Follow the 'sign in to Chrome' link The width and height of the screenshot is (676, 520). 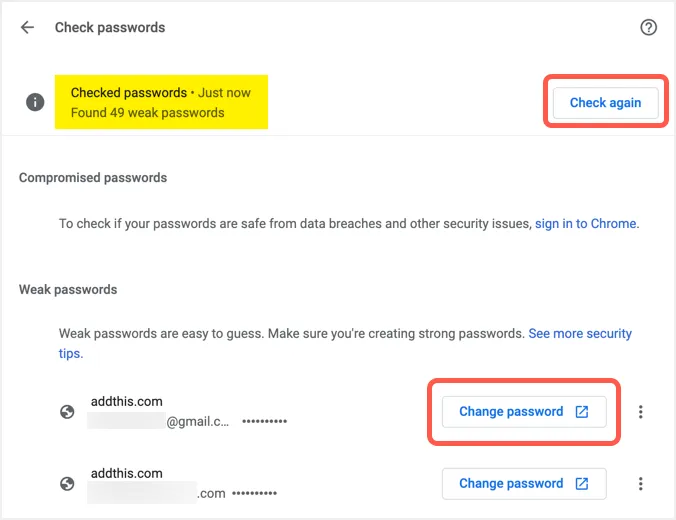pyautogui.click(x=585, y=224)
